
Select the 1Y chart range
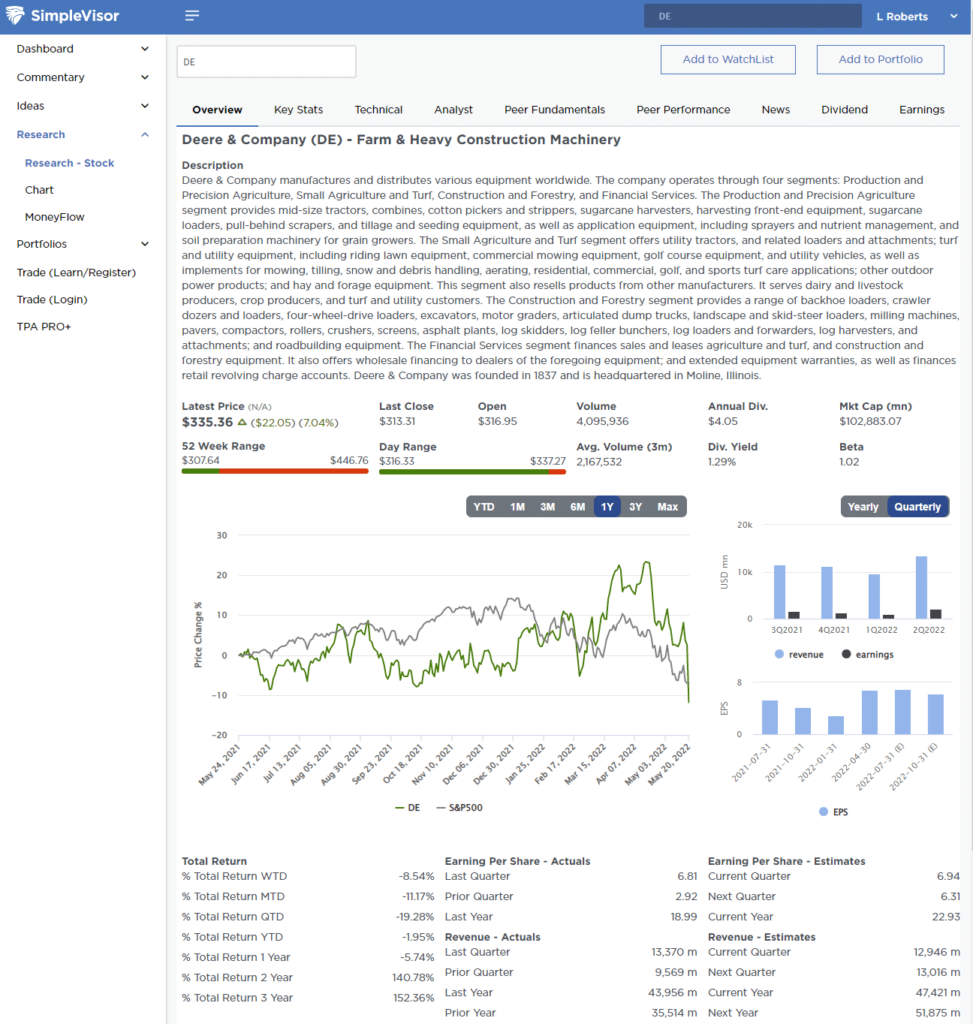607,507
